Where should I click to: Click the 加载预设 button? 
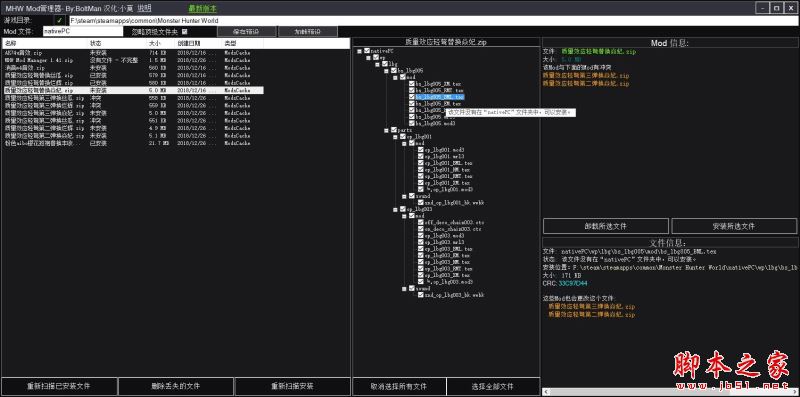coord(308,32)
